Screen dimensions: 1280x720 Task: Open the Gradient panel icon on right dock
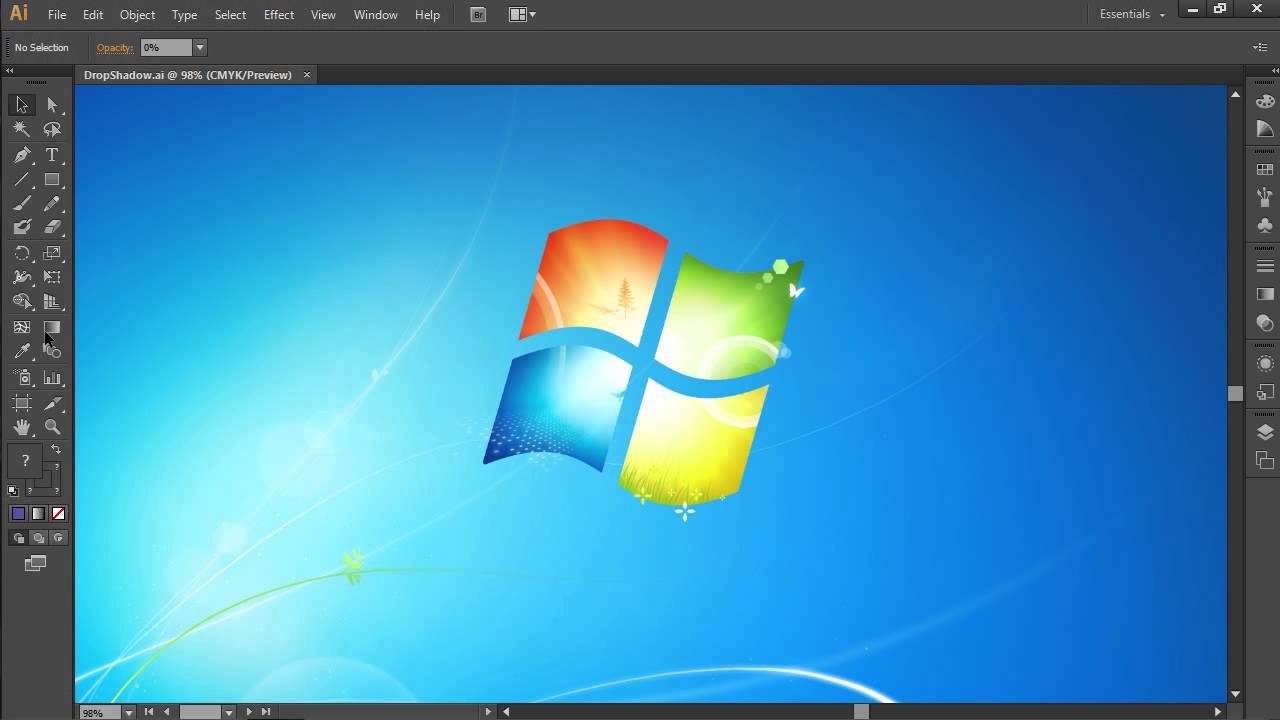click(x=1265, y=294)
